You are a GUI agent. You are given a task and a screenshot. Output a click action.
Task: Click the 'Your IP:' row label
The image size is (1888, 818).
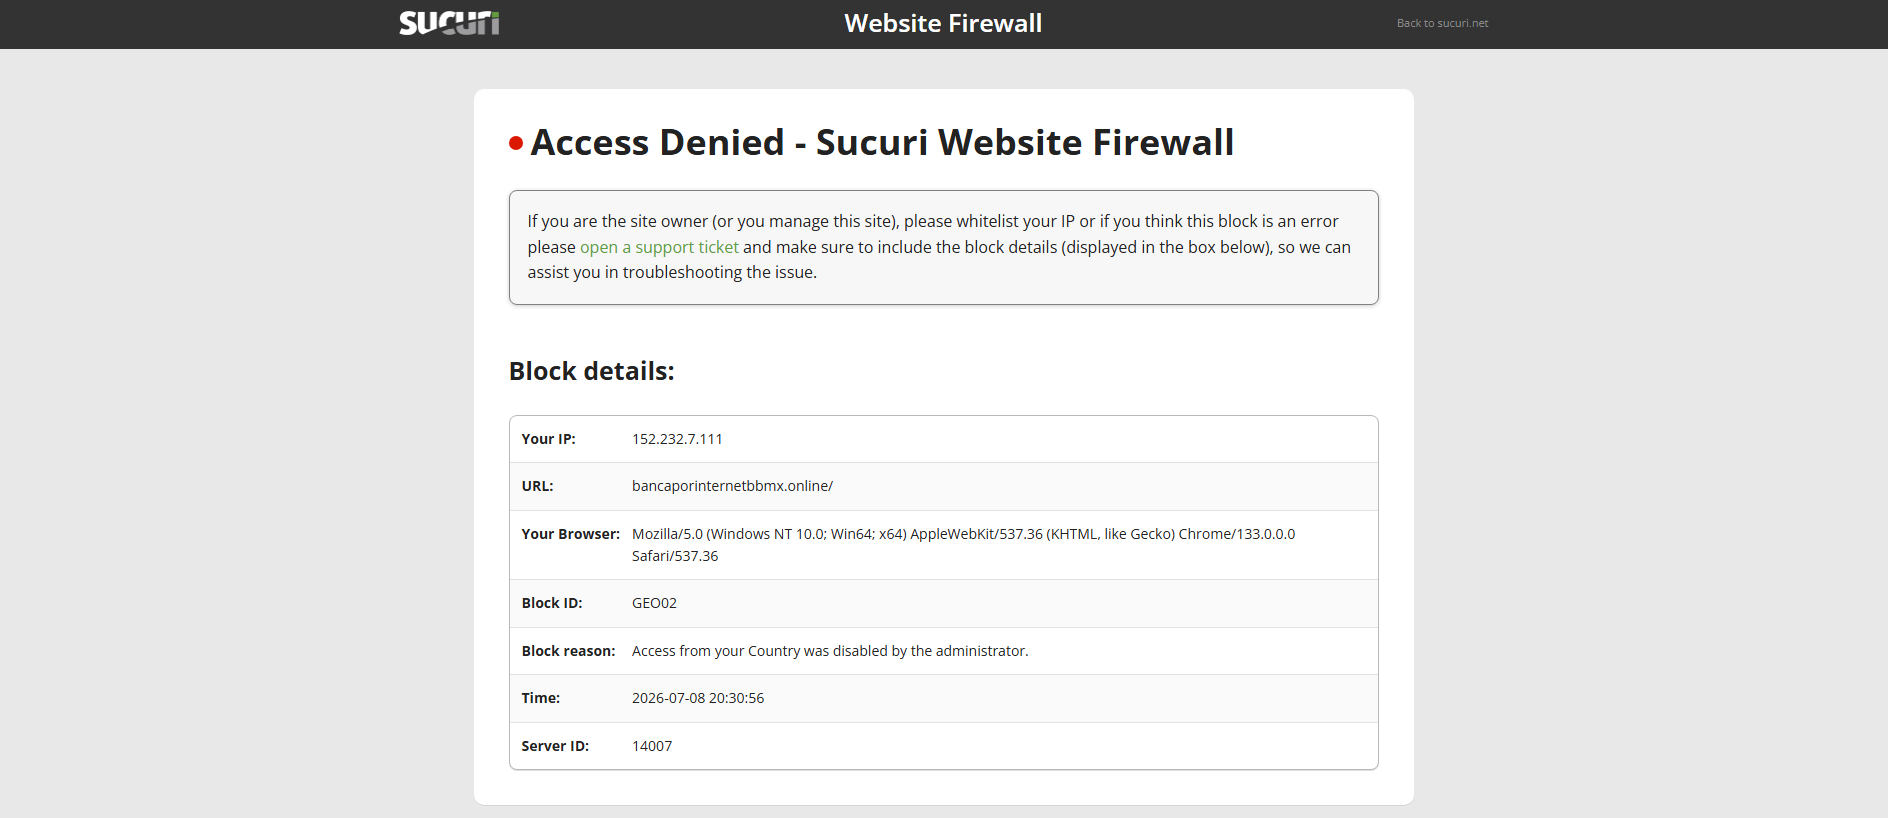548,439
